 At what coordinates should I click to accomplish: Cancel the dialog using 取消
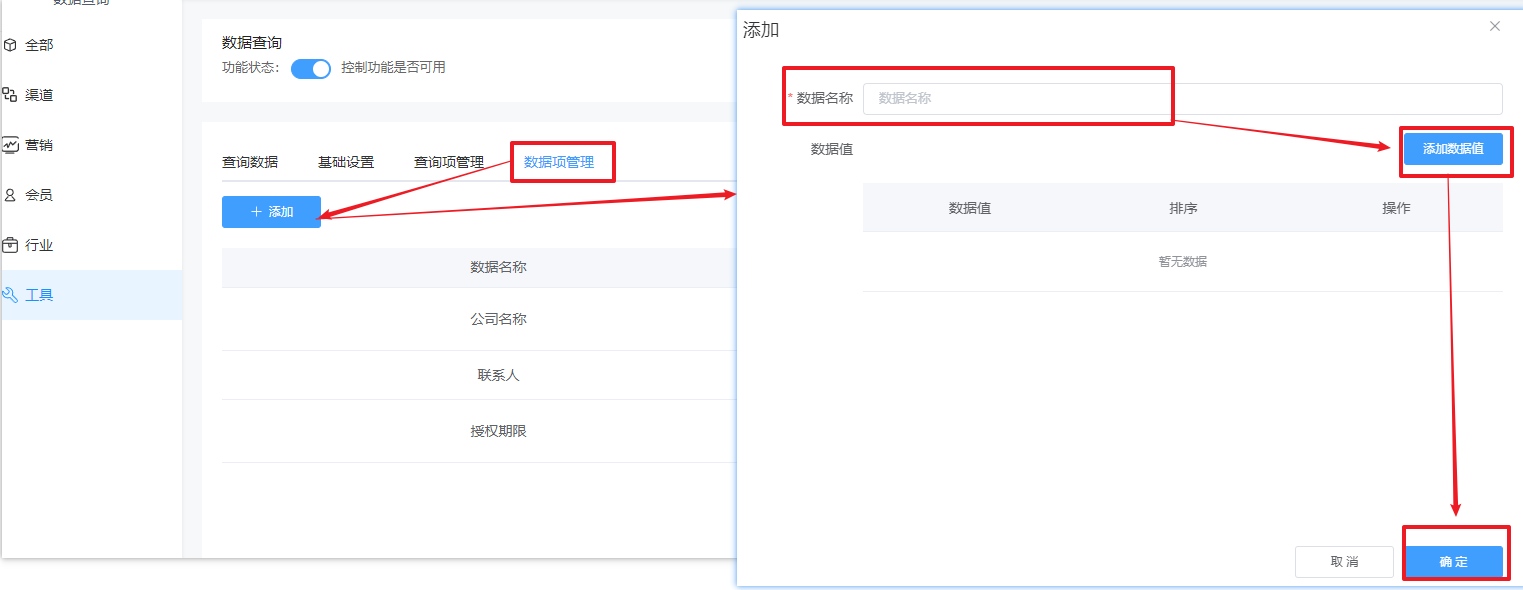pyautogui.click(x=1344, y=561)
